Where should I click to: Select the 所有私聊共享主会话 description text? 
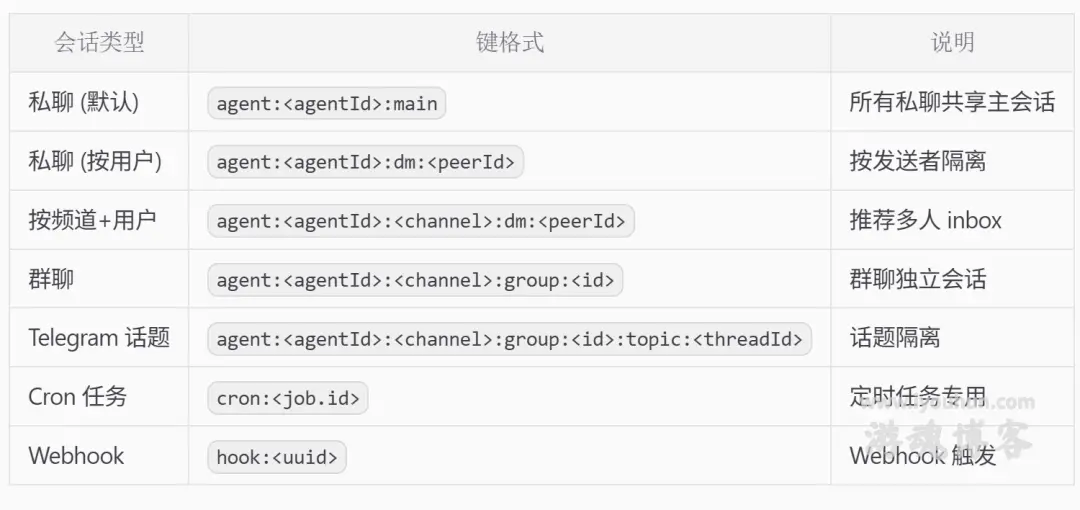click(x=952, y=103)
